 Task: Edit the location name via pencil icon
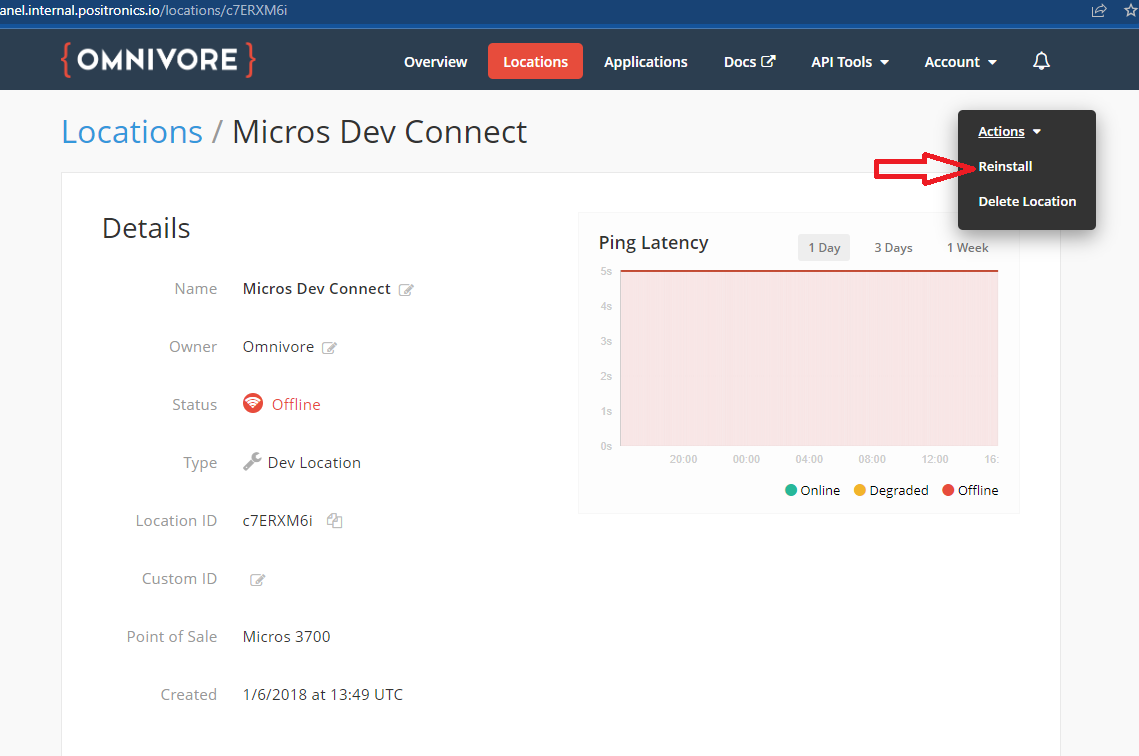406,289
